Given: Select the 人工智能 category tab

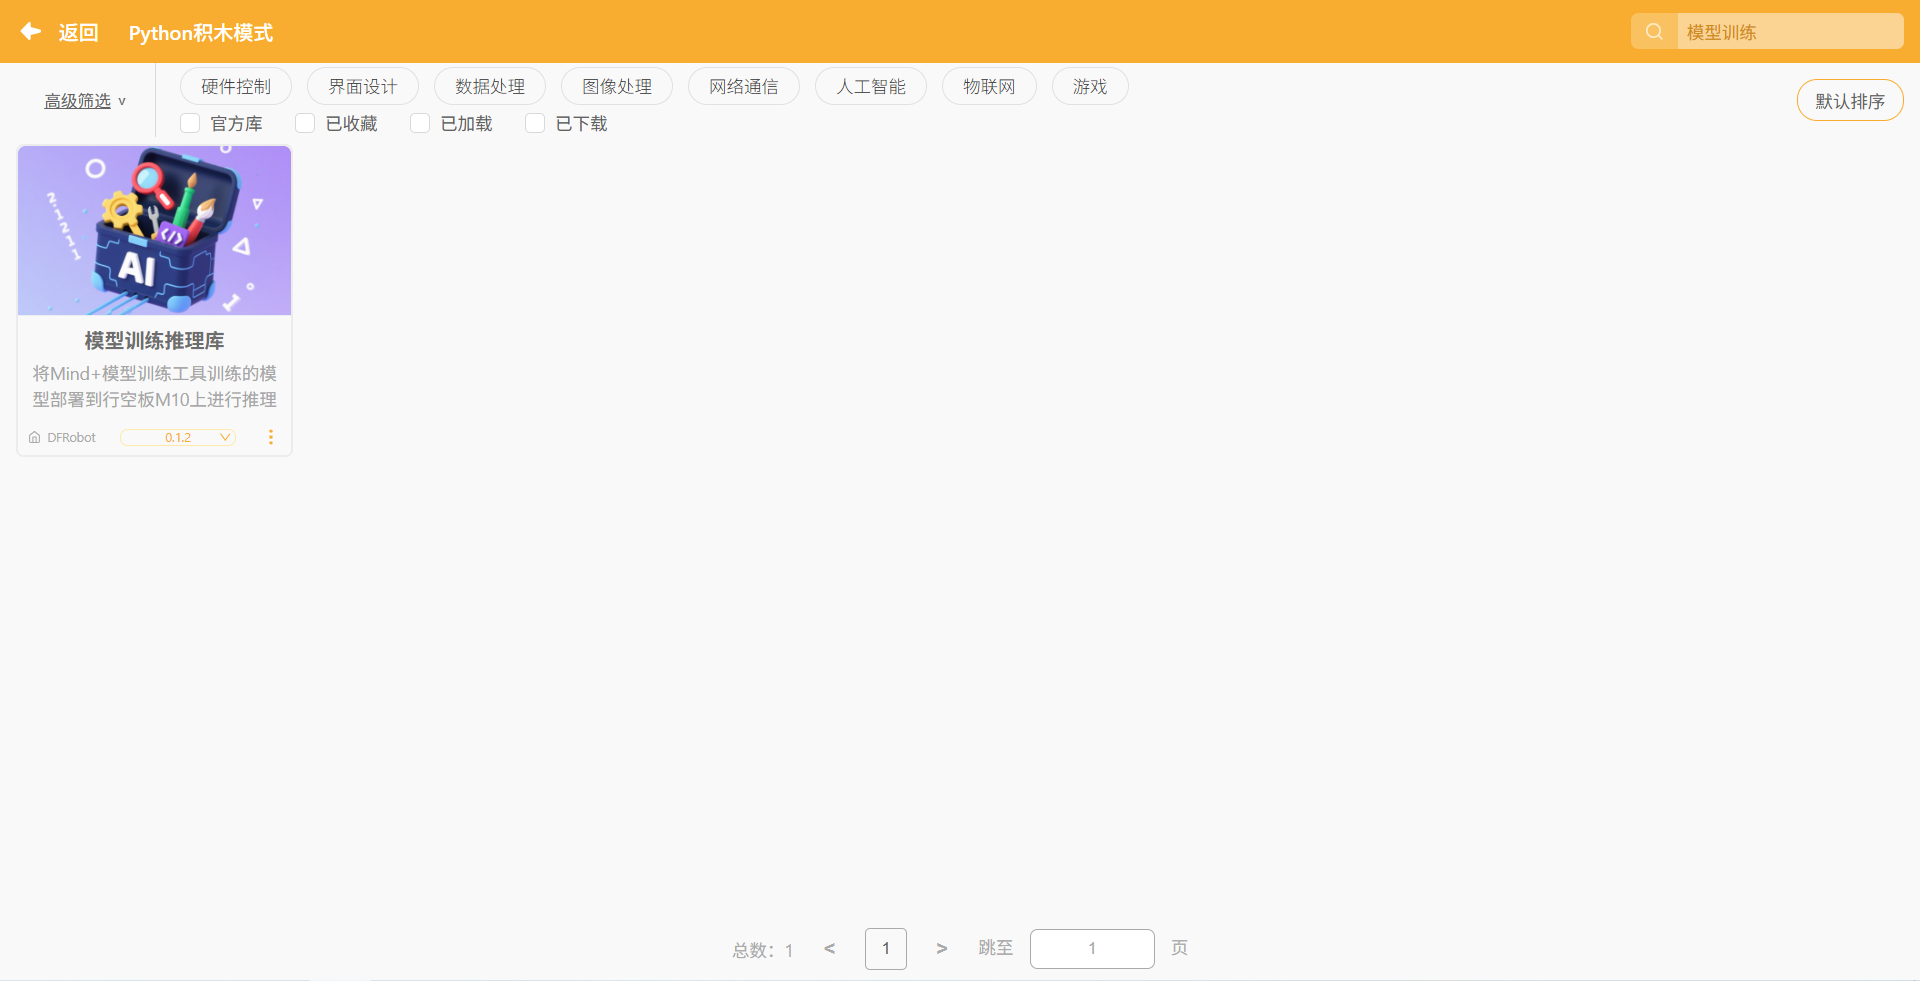Looking at the screenshot, I should (870, 87).
